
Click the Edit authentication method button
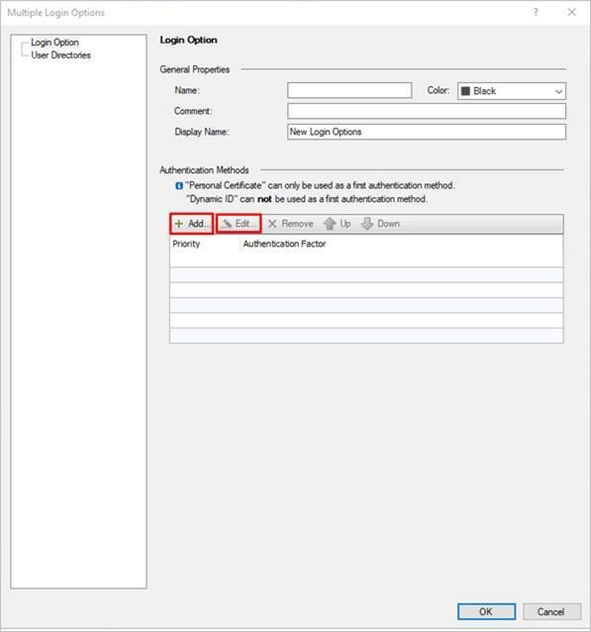[x=239, y=224]
